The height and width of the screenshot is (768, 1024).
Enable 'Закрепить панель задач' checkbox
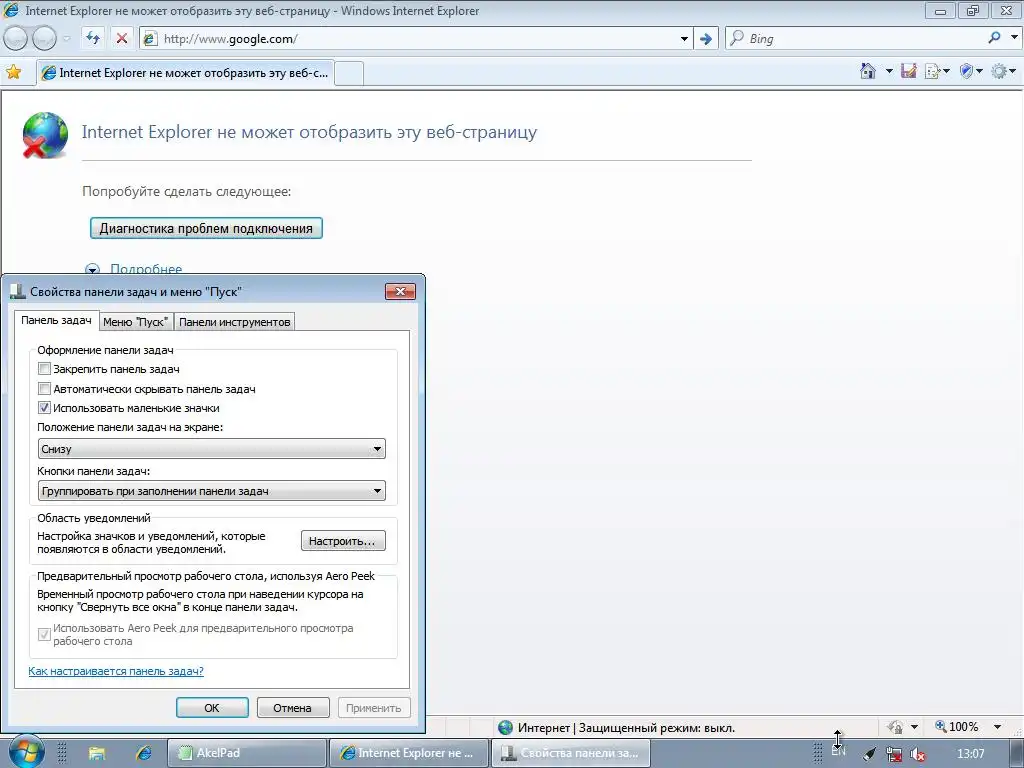44,369
